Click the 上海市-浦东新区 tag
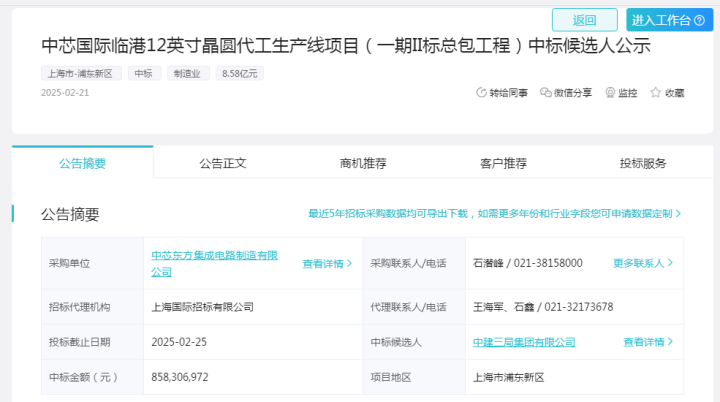Viewport: 720px width, 402px height. pyautogui.click(x=81, y=74)
